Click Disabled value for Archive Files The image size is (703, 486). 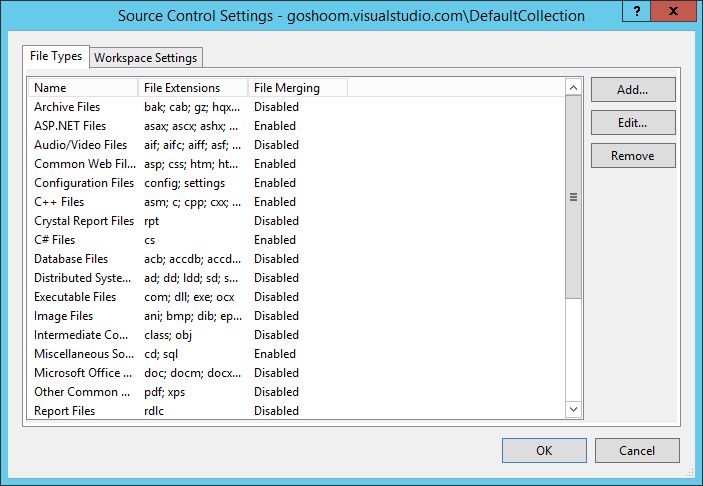pyautogui.click(x=276, y=107)
